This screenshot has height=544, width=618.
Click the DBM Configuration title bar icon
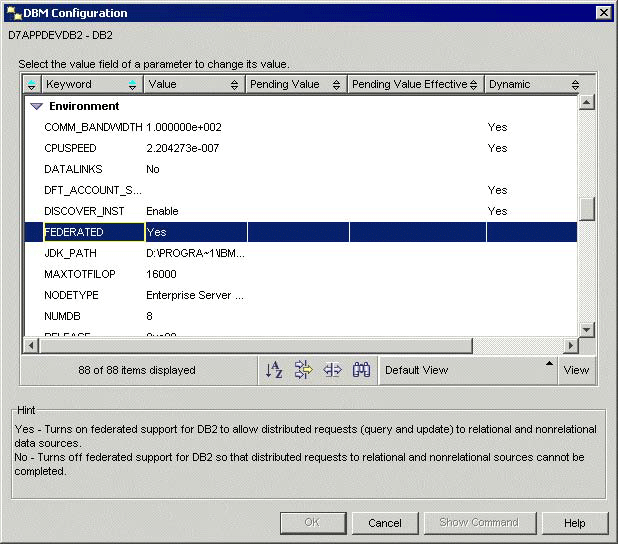pos(15,13)
